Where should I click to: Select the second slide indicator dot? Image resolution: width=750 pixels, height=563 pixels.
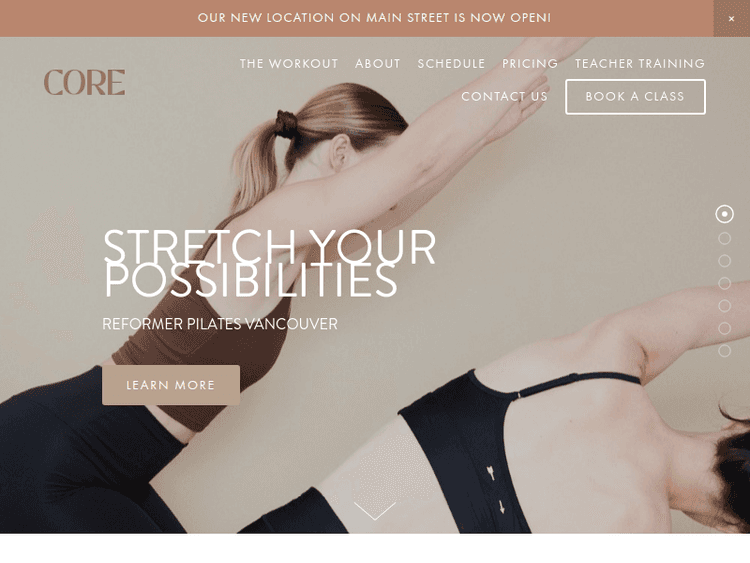pyautogui.click(x=724, y=238)
